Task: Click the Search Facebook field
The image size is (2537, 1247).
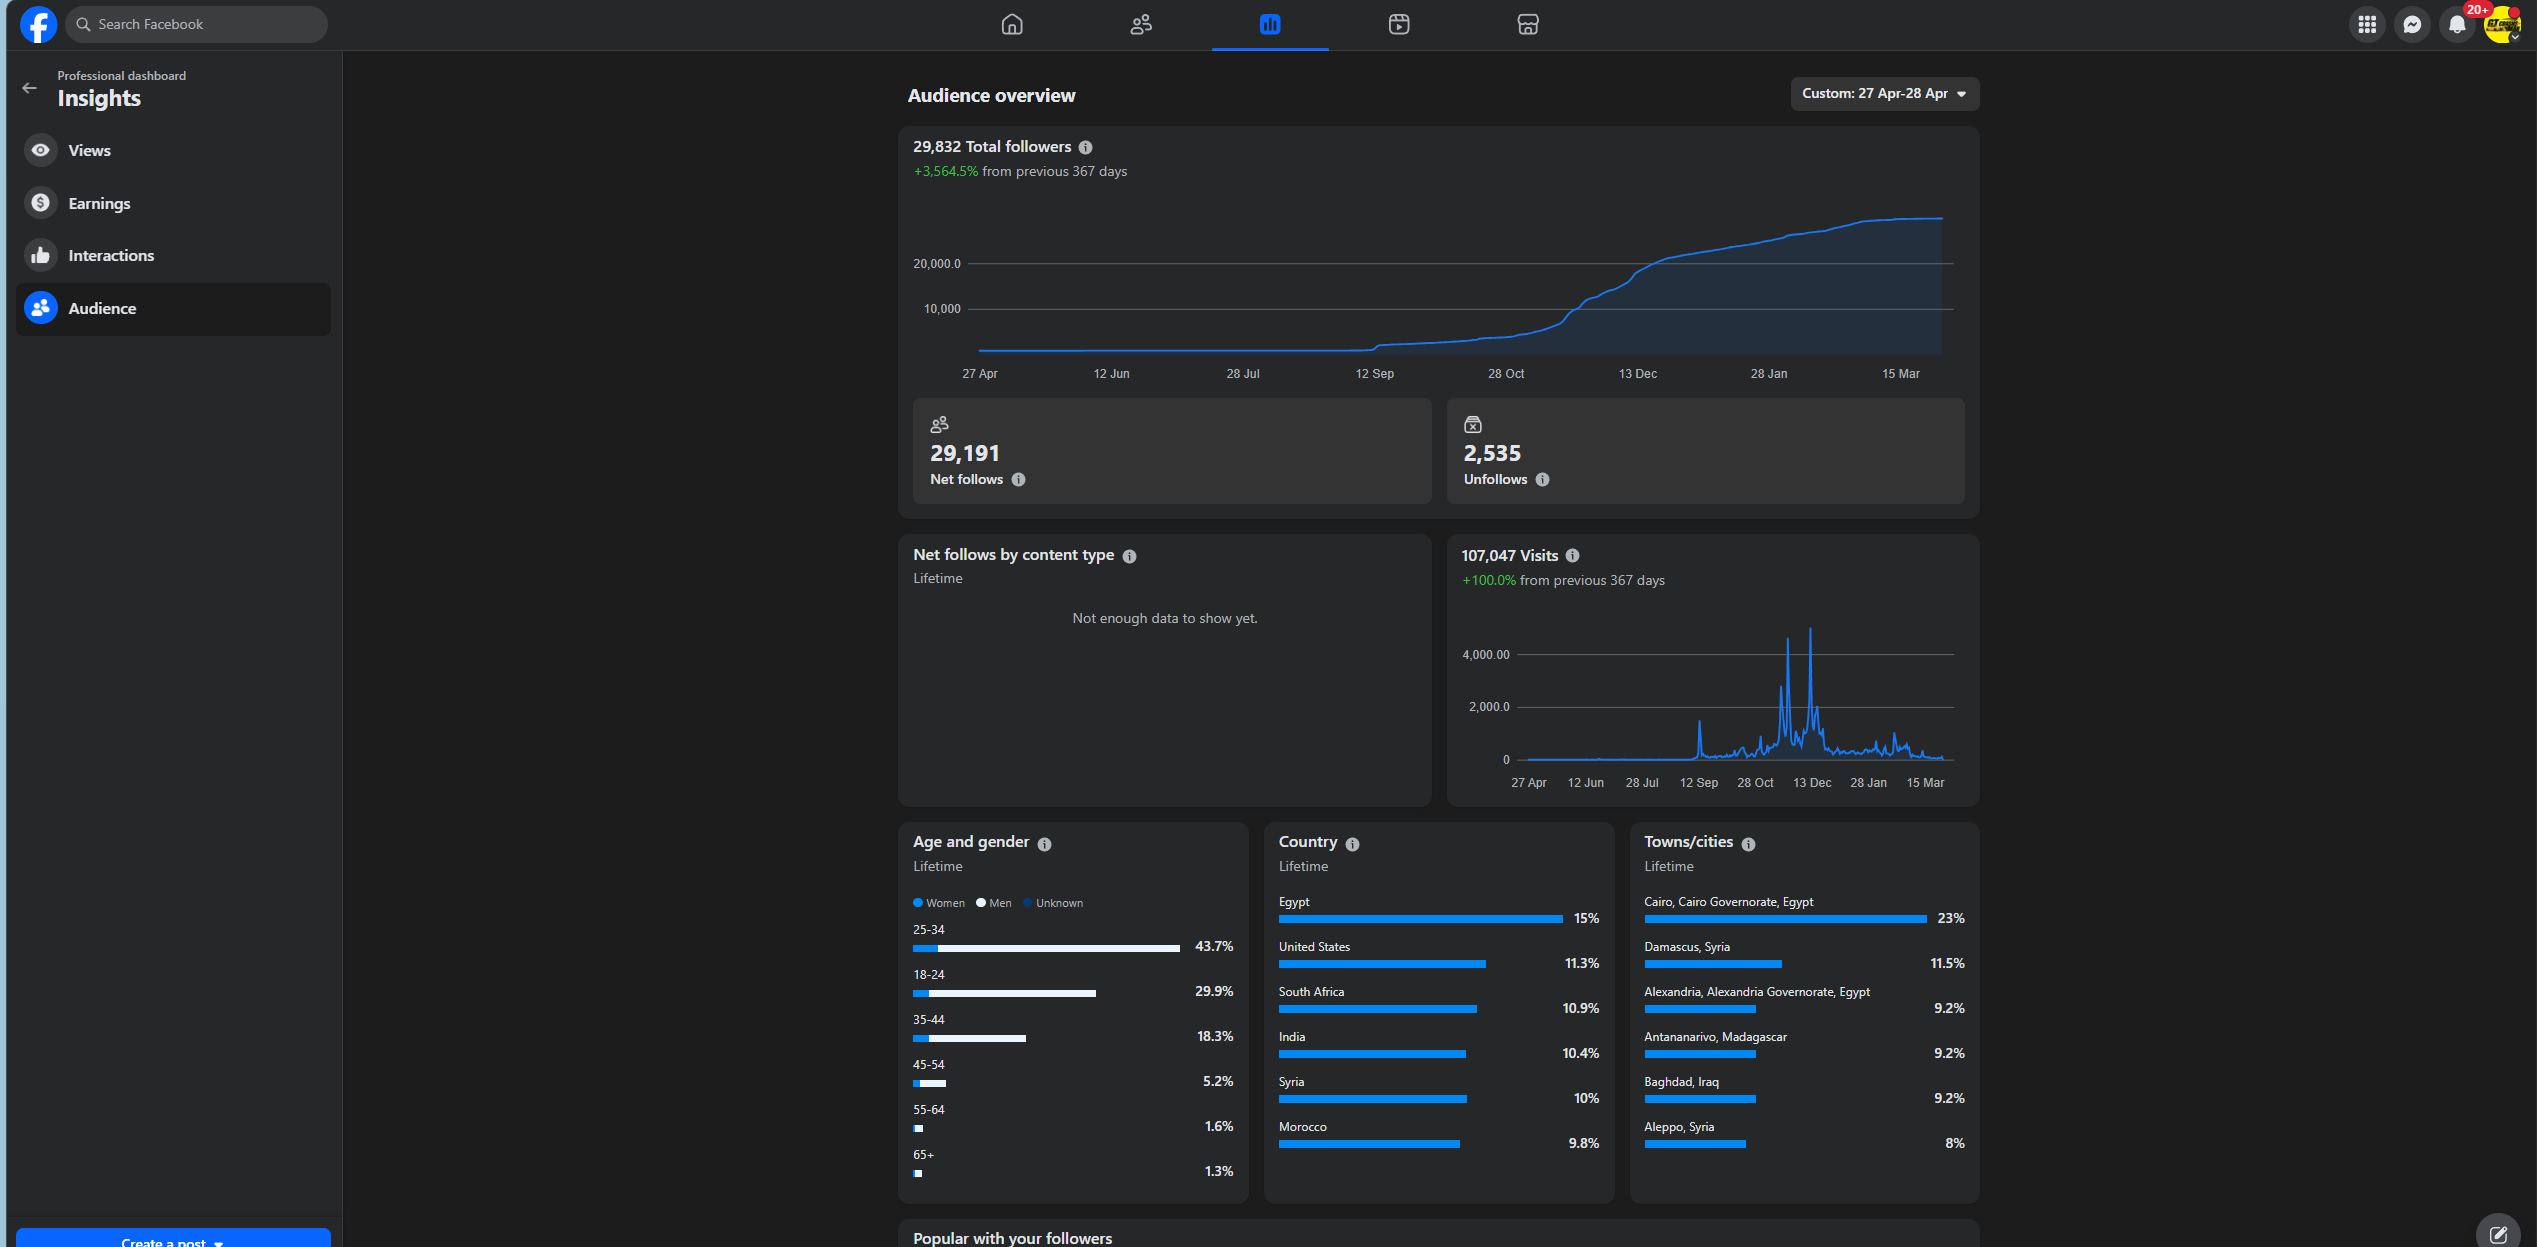Action: click(x=196, y=24)
